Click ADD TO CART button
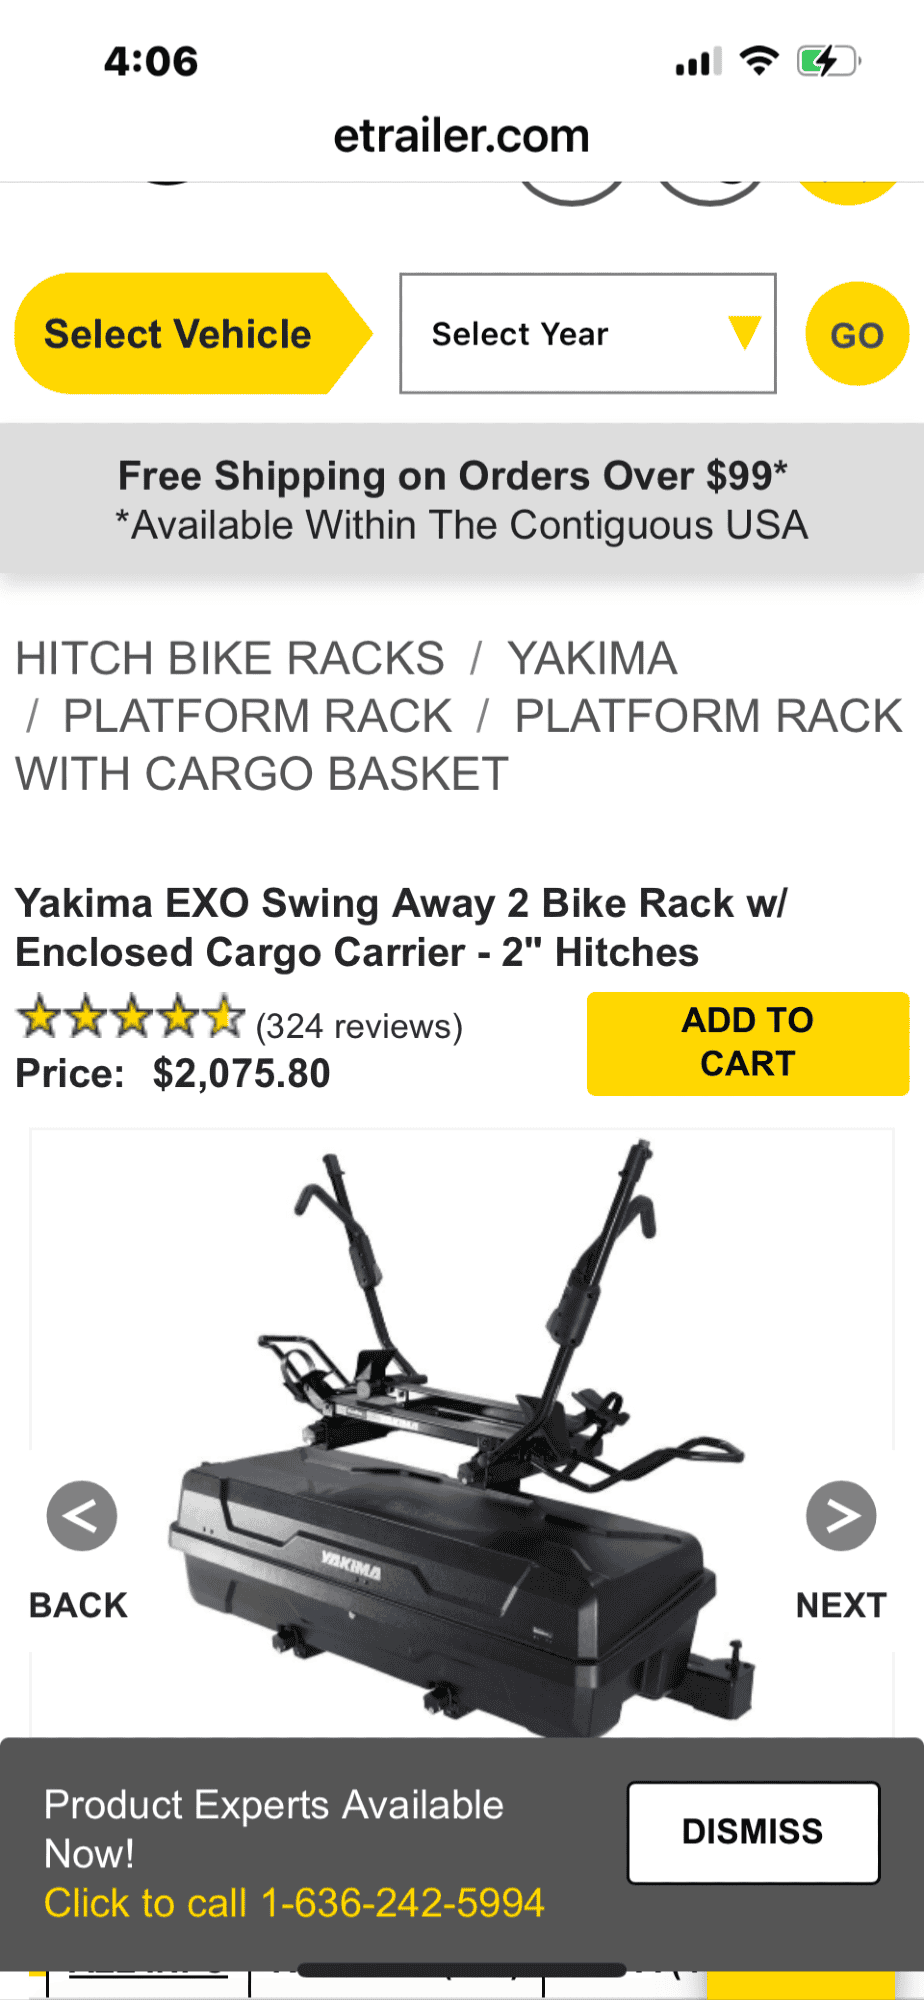 tap(748, 1043)
